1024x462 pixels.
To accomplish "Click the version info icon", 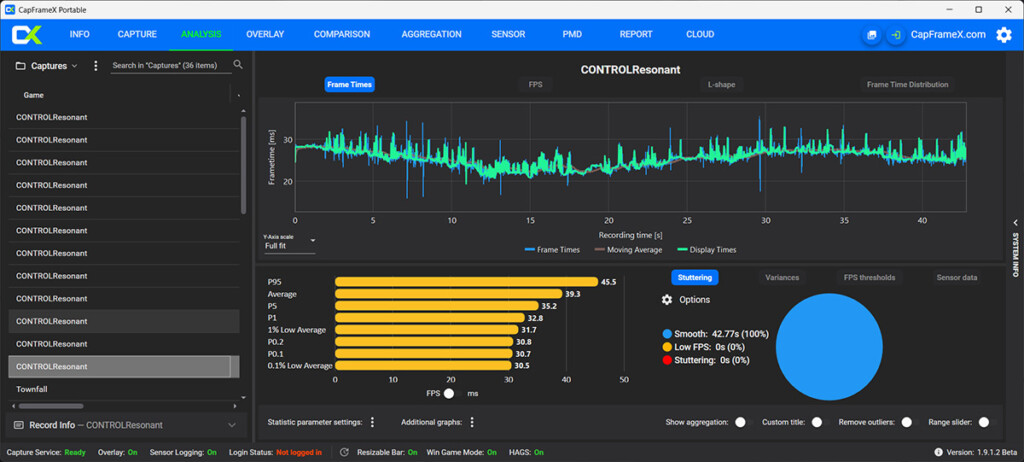I will (938, 452).
